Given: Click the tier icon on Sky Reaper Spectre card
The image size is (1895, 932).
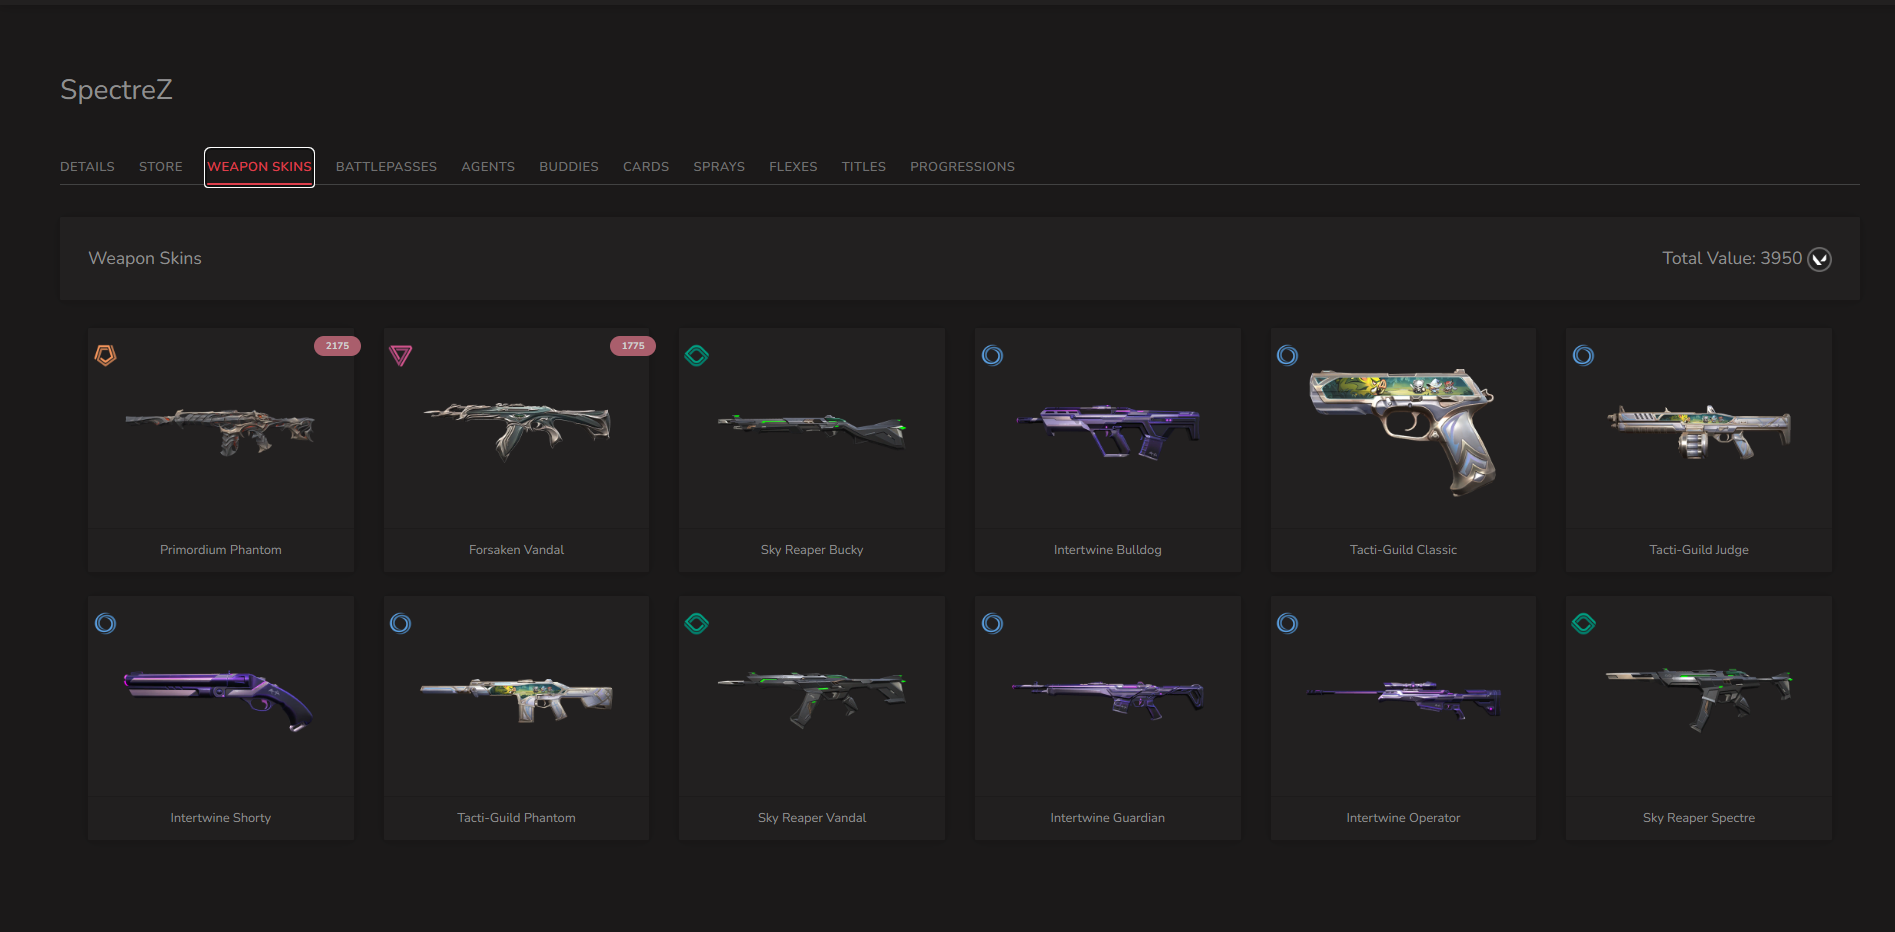Looking at the screenshot, I should [x=1584, y=624].
